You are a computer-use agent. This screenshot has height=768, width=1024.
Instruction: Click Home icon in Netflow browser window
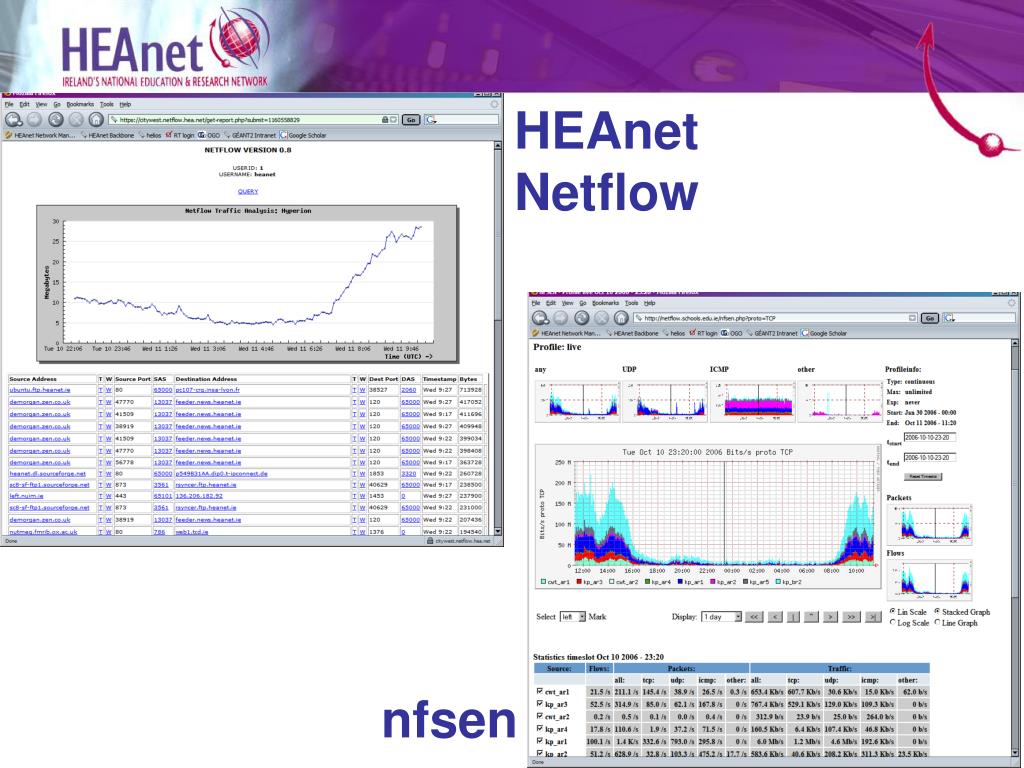[96, 120]
